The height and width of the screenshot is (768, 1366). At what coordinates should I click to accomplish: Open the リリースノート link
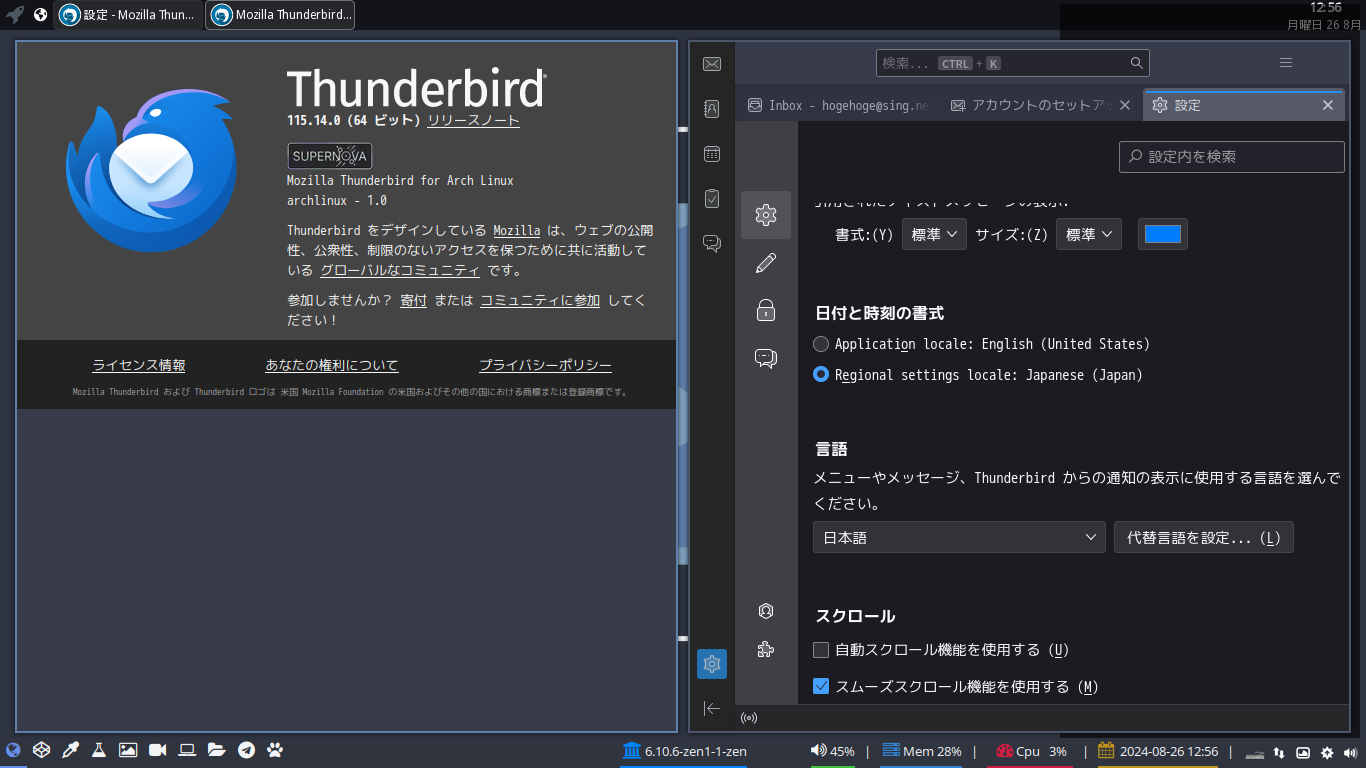tap(474, 120)
